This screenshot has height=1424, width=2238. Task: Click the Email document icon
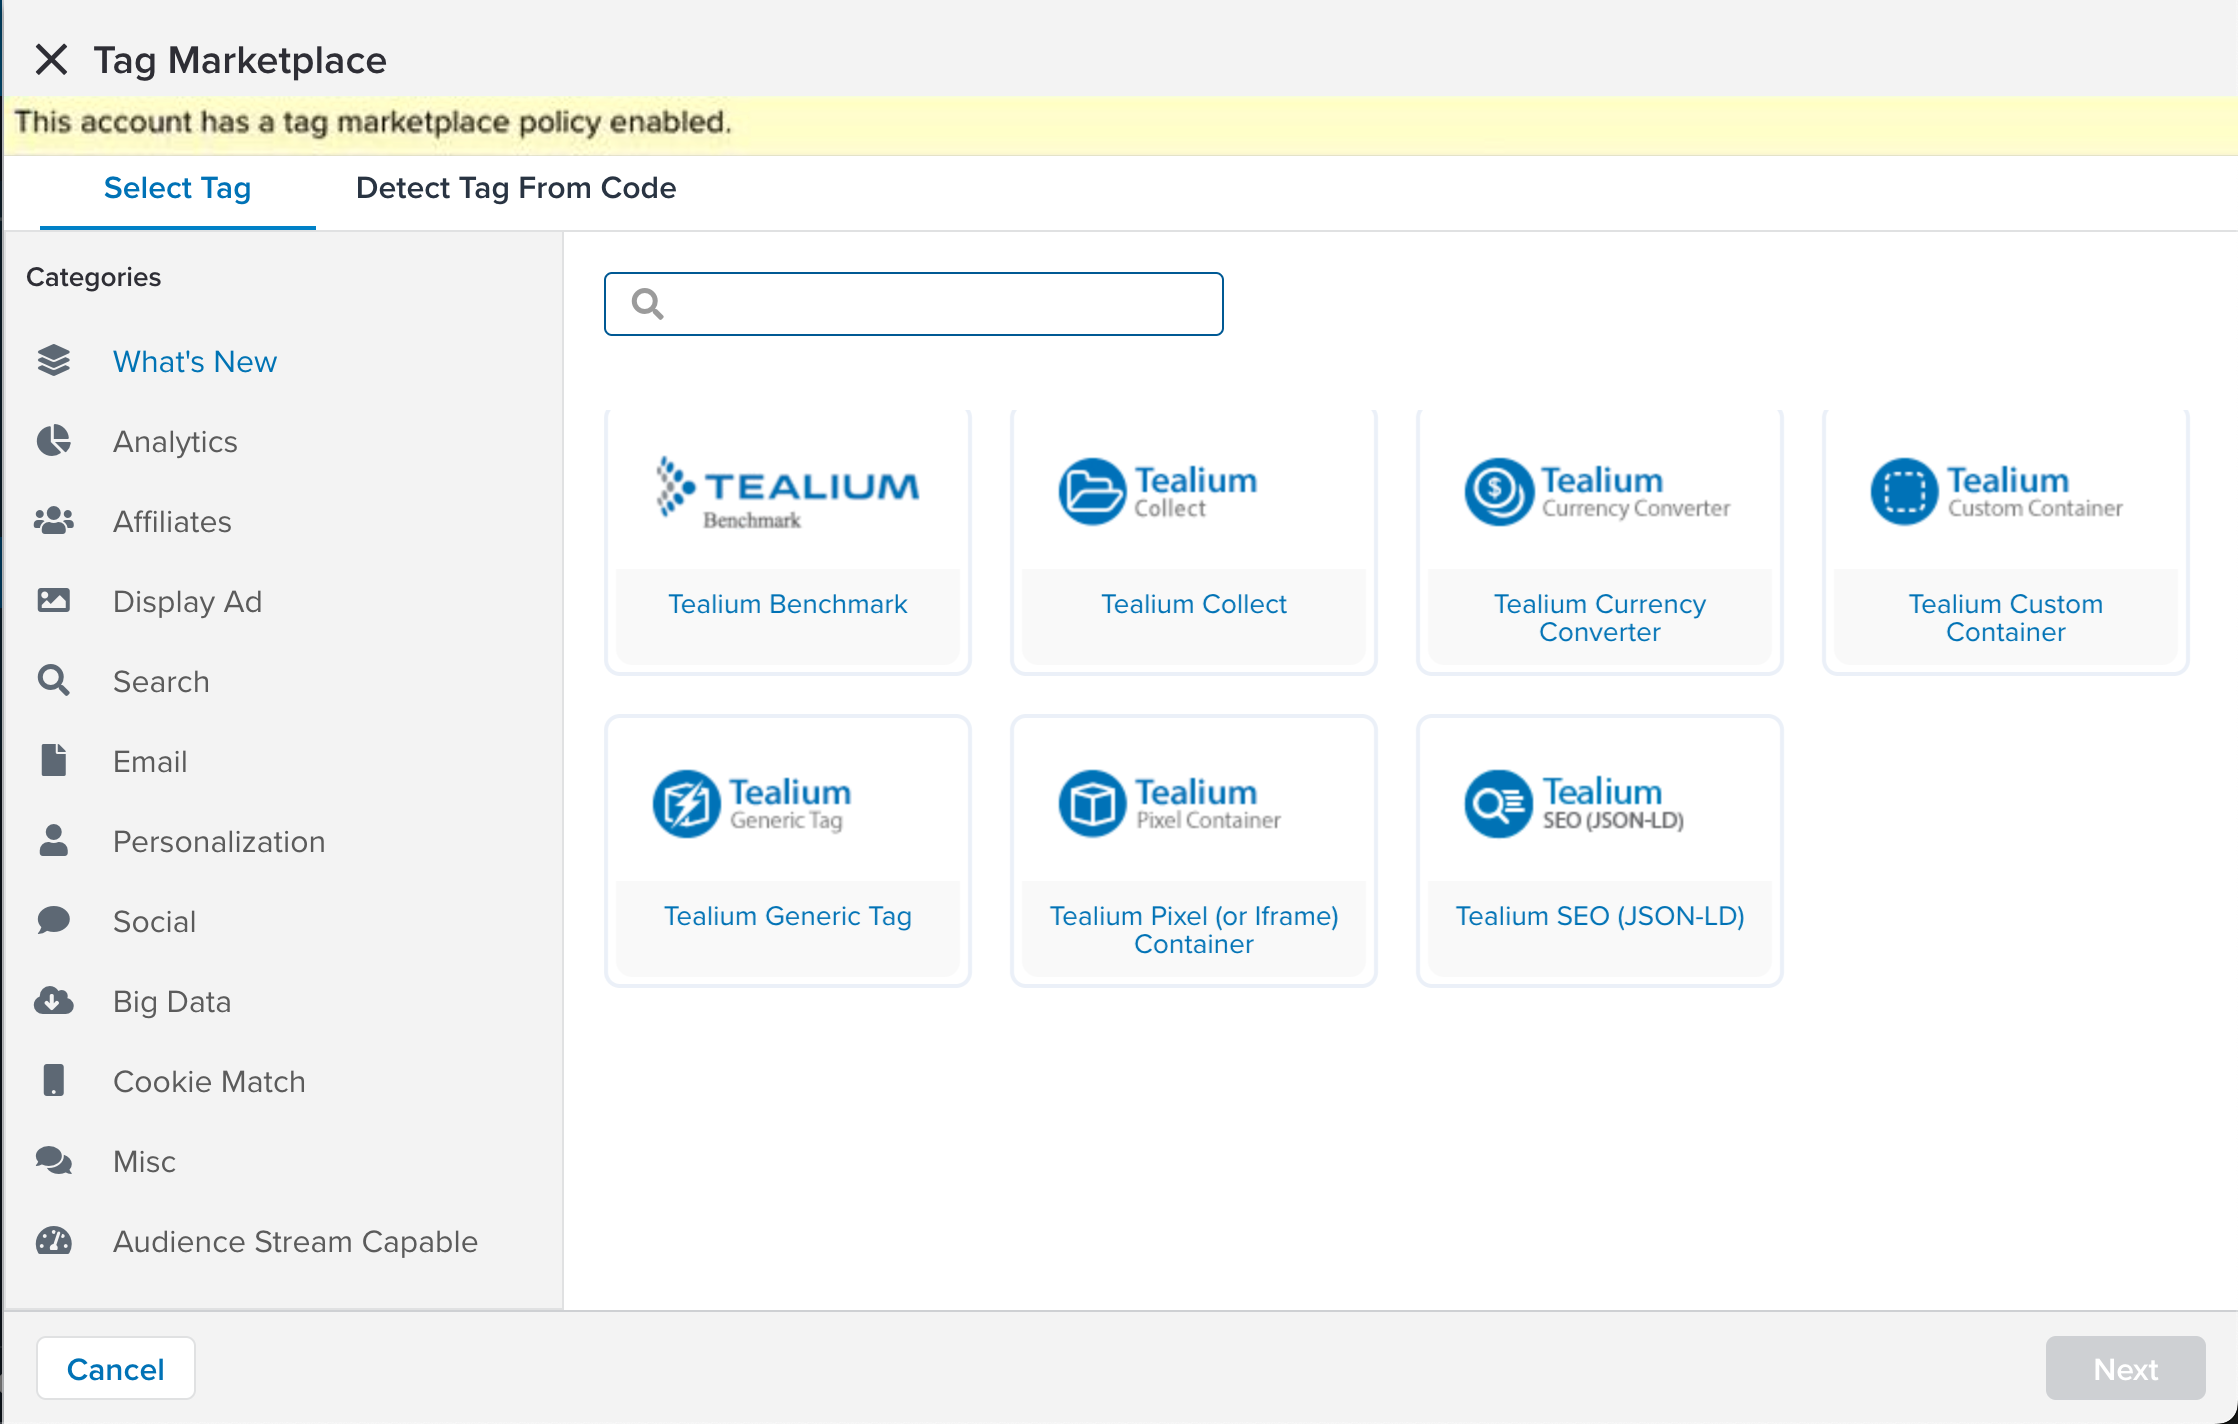coord(54,761)
